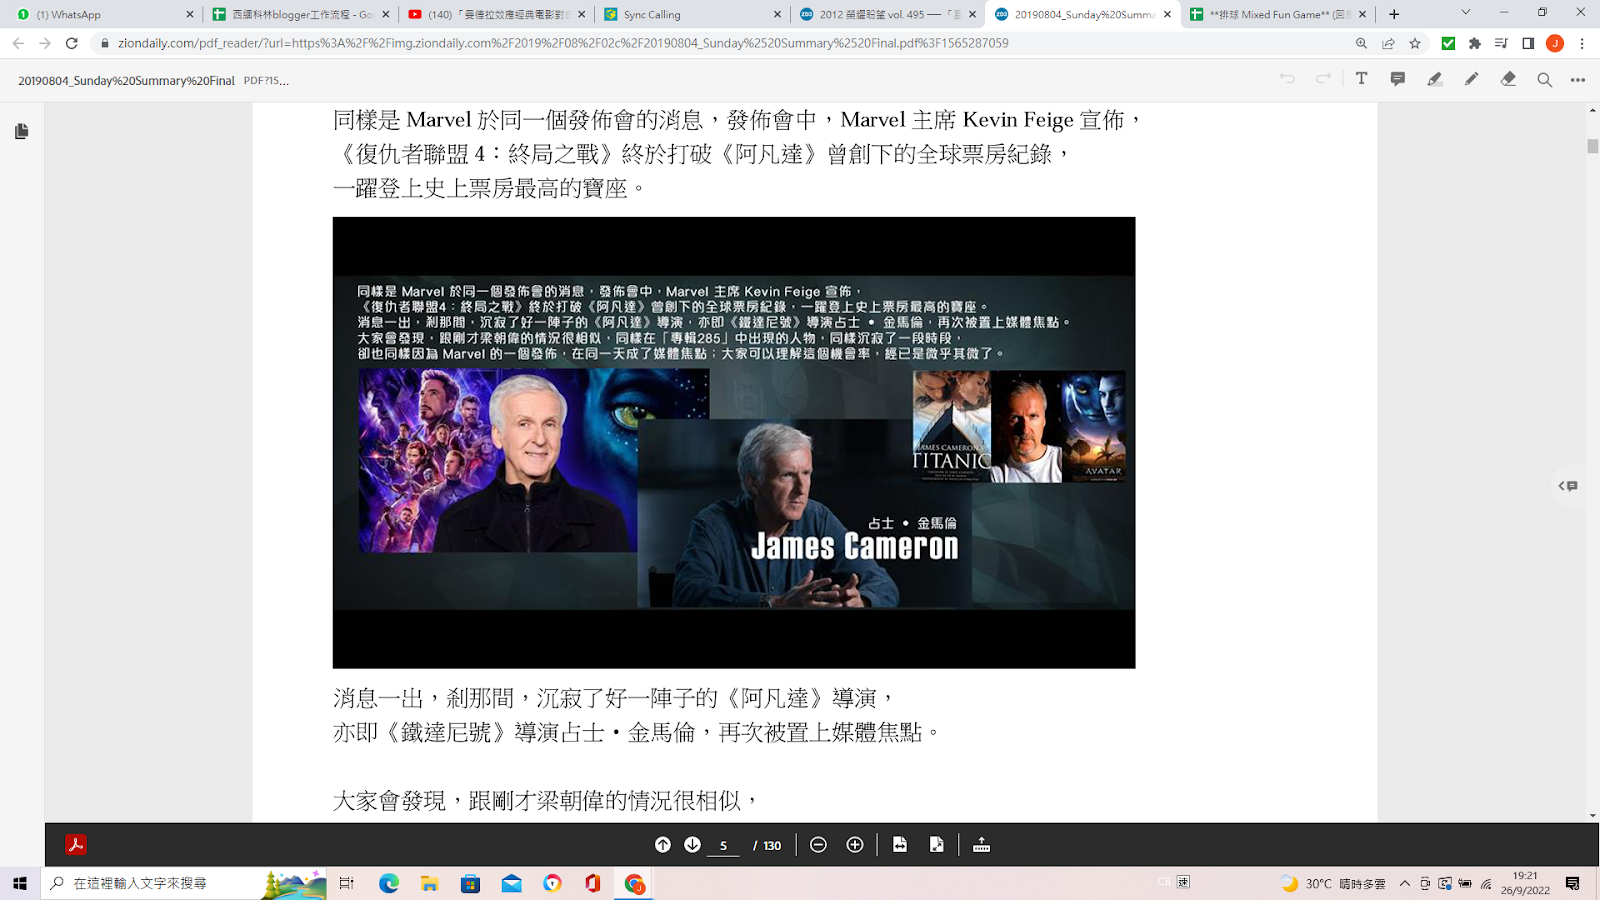Reload the current page
1600x900 pixels.
[x=72, y=43]
